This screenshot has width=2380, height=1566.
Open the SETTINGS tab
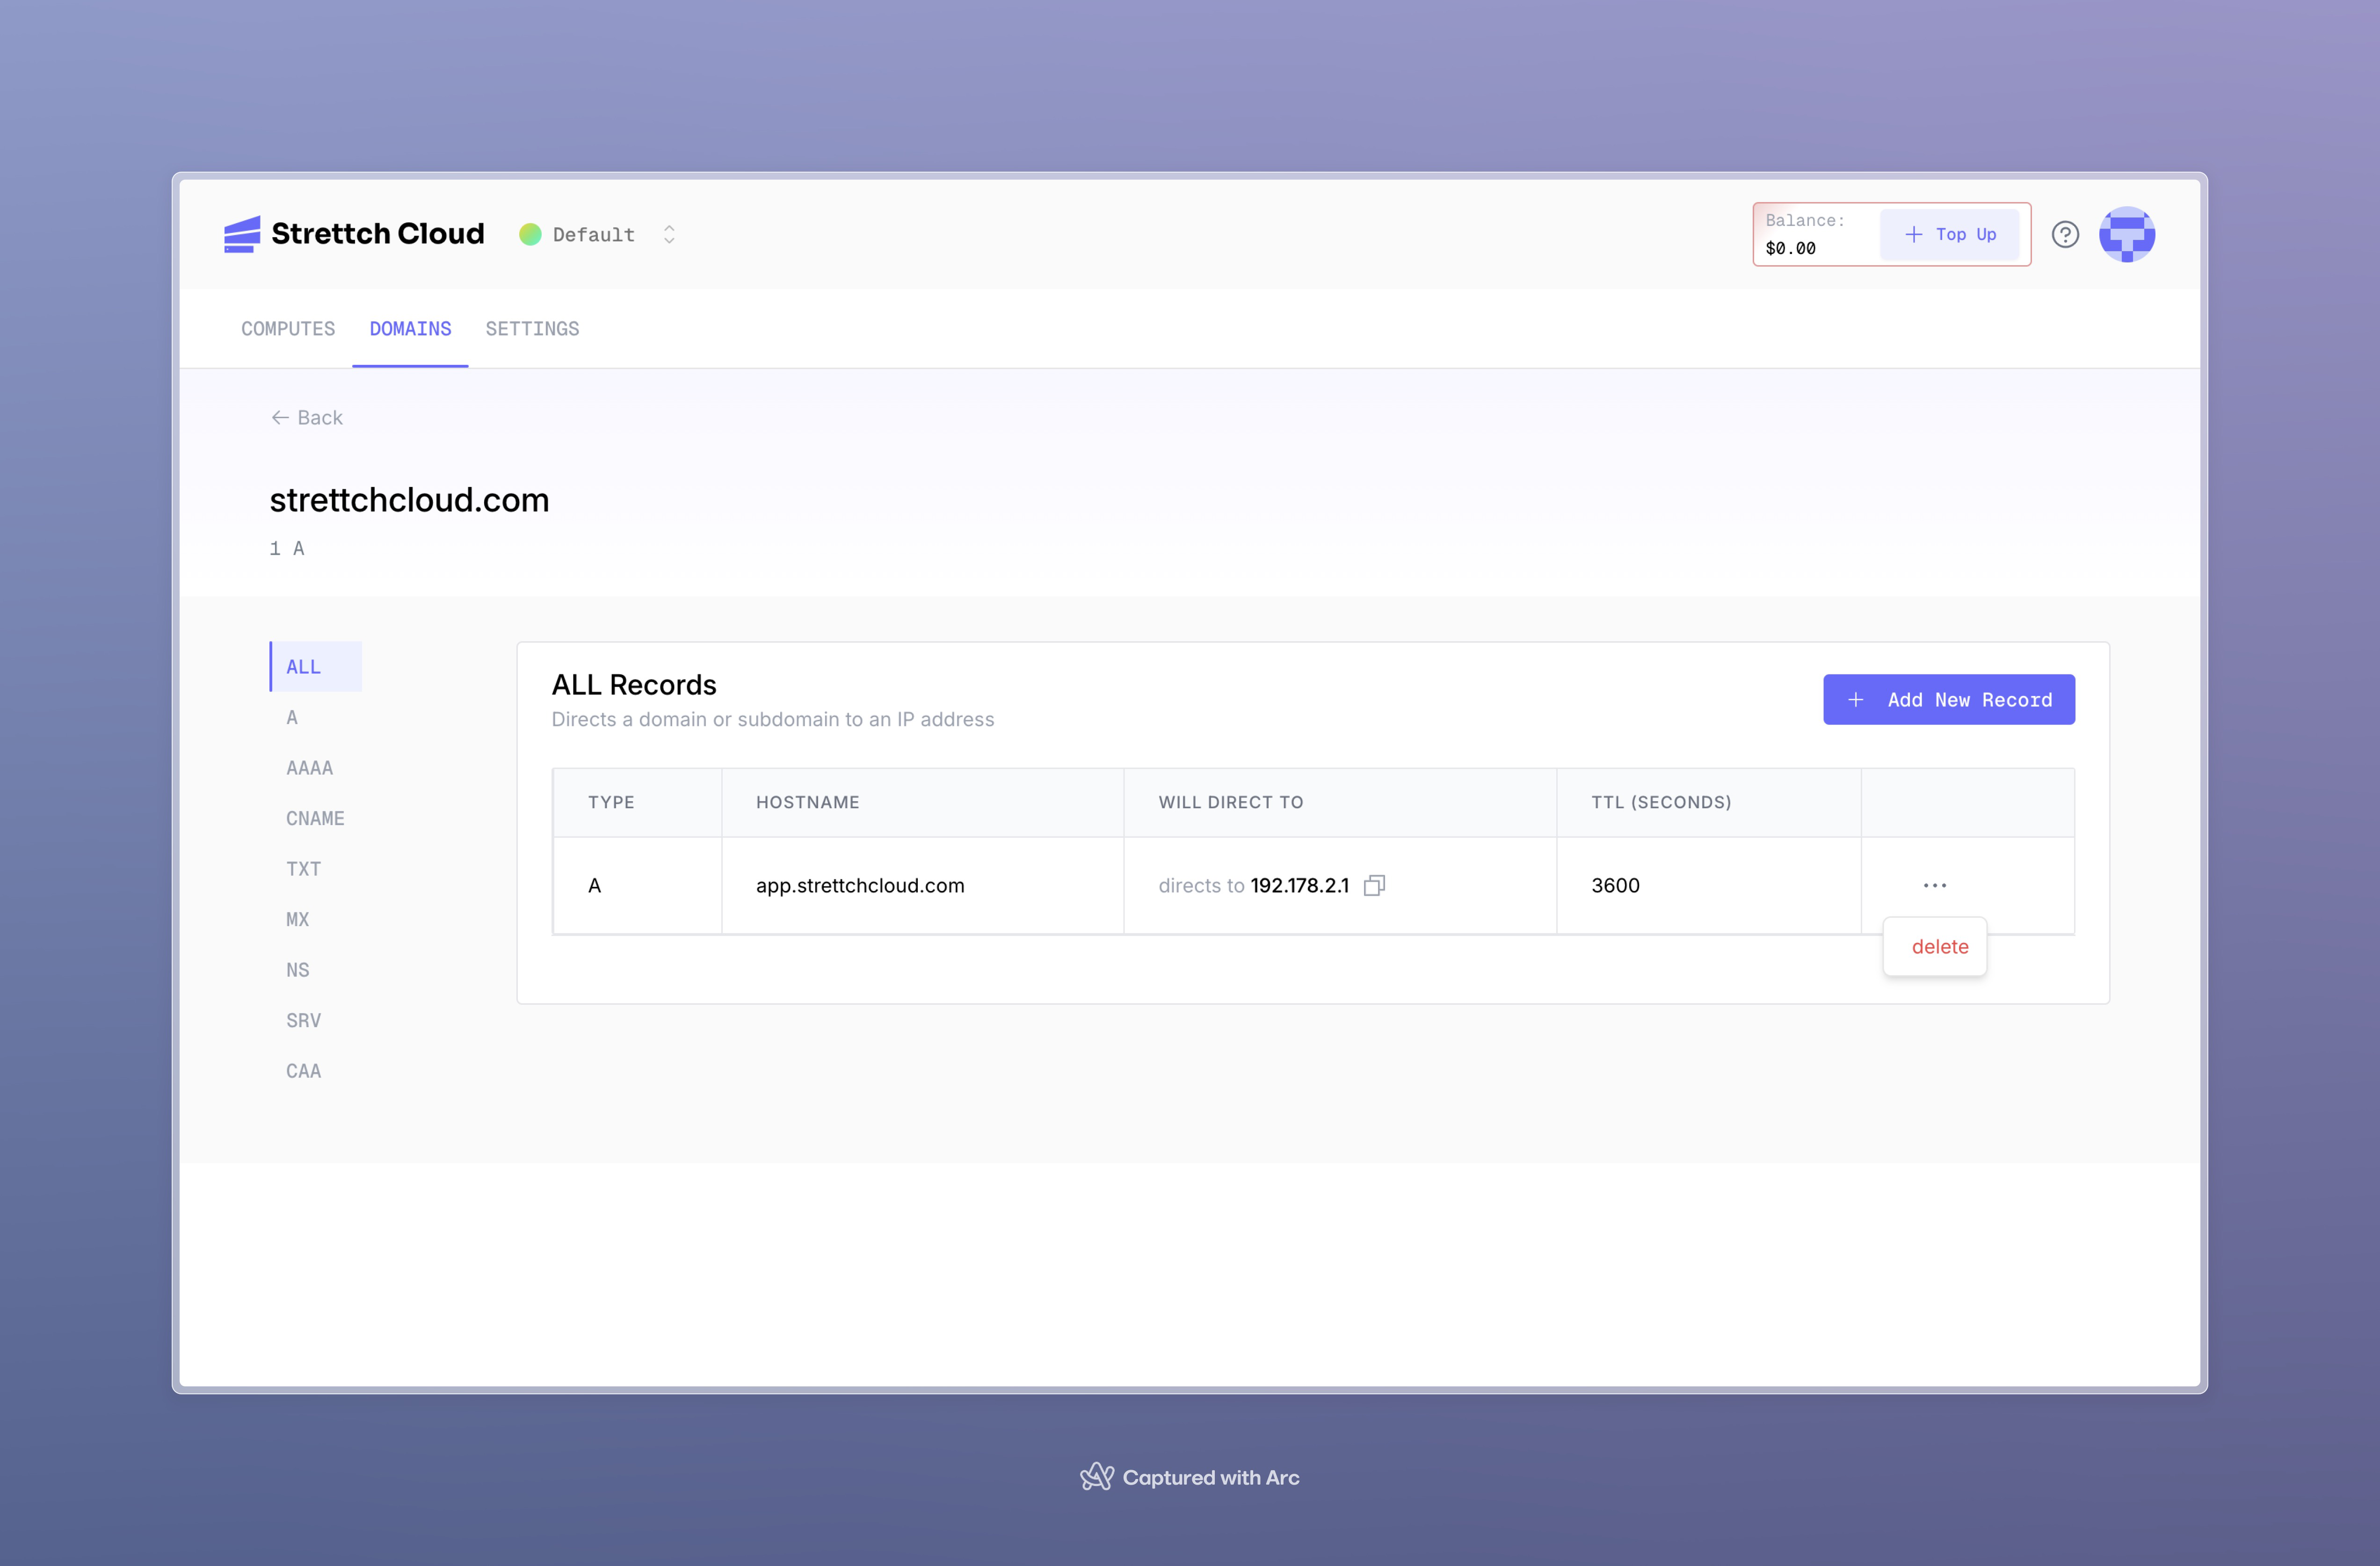coord(532,329)
